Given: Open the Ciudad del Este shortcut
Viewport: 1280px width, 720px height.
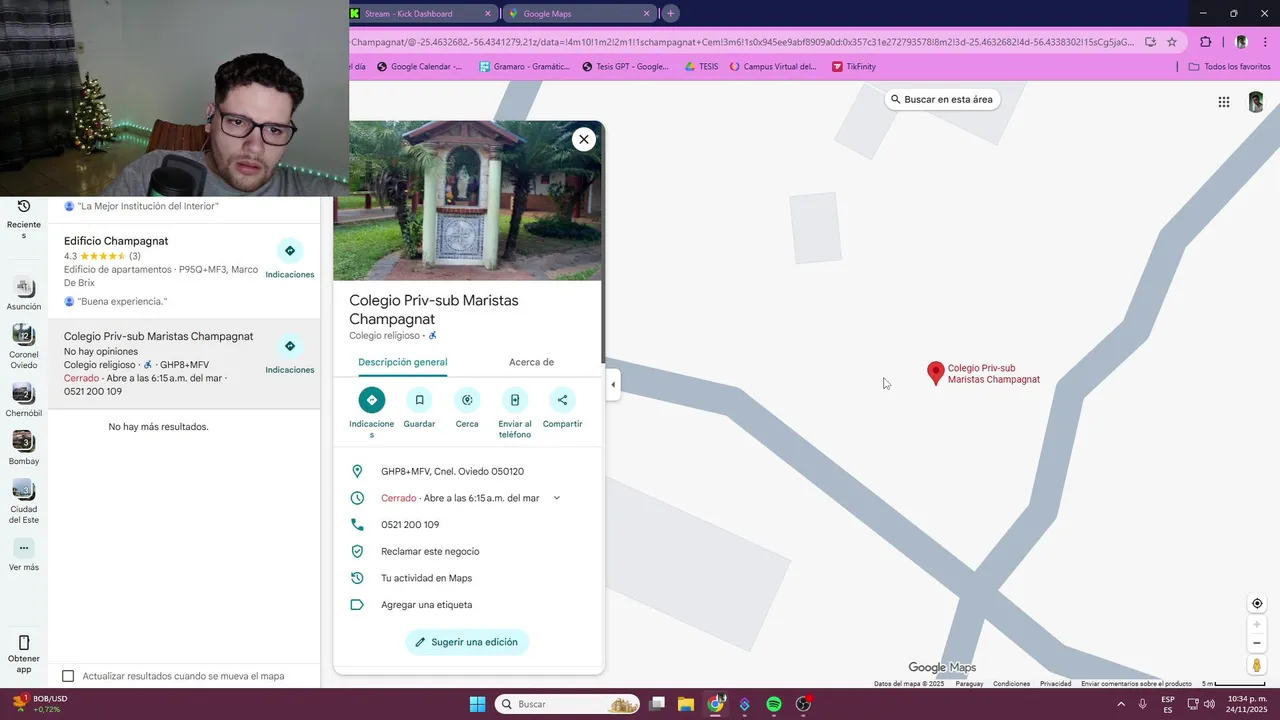Looking at the screenshot, I should [x=24, y=502].
